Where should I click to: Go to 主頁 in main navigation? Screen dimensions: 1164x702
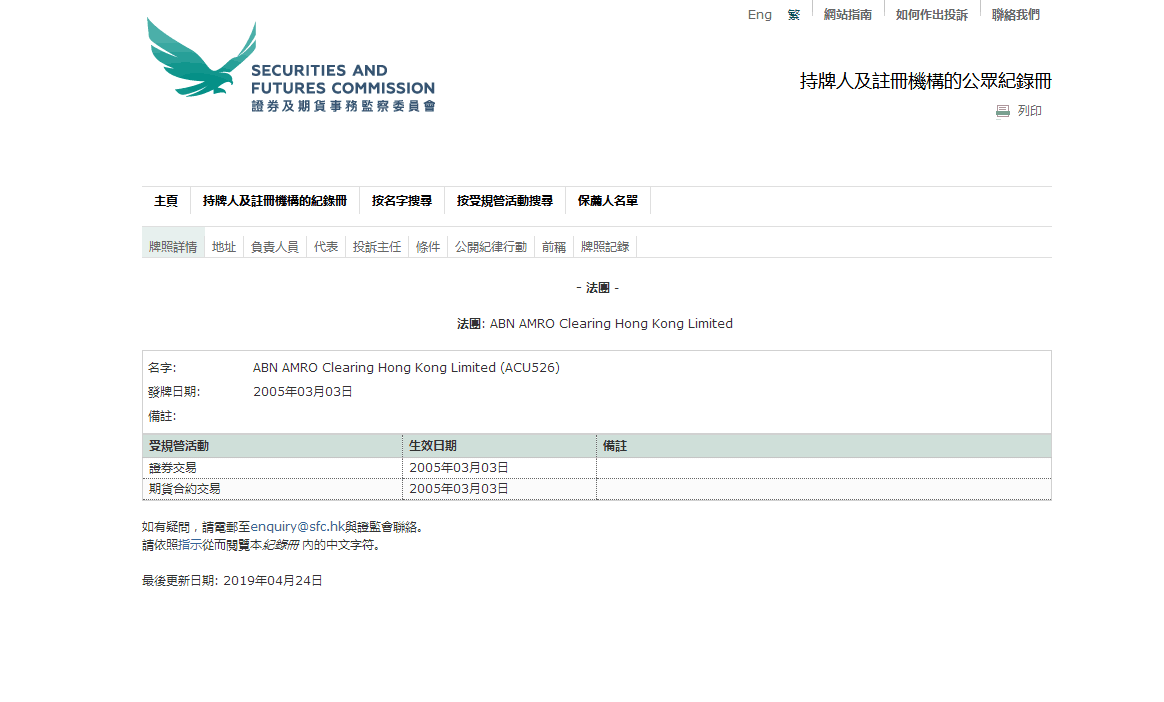pos(166,201)
